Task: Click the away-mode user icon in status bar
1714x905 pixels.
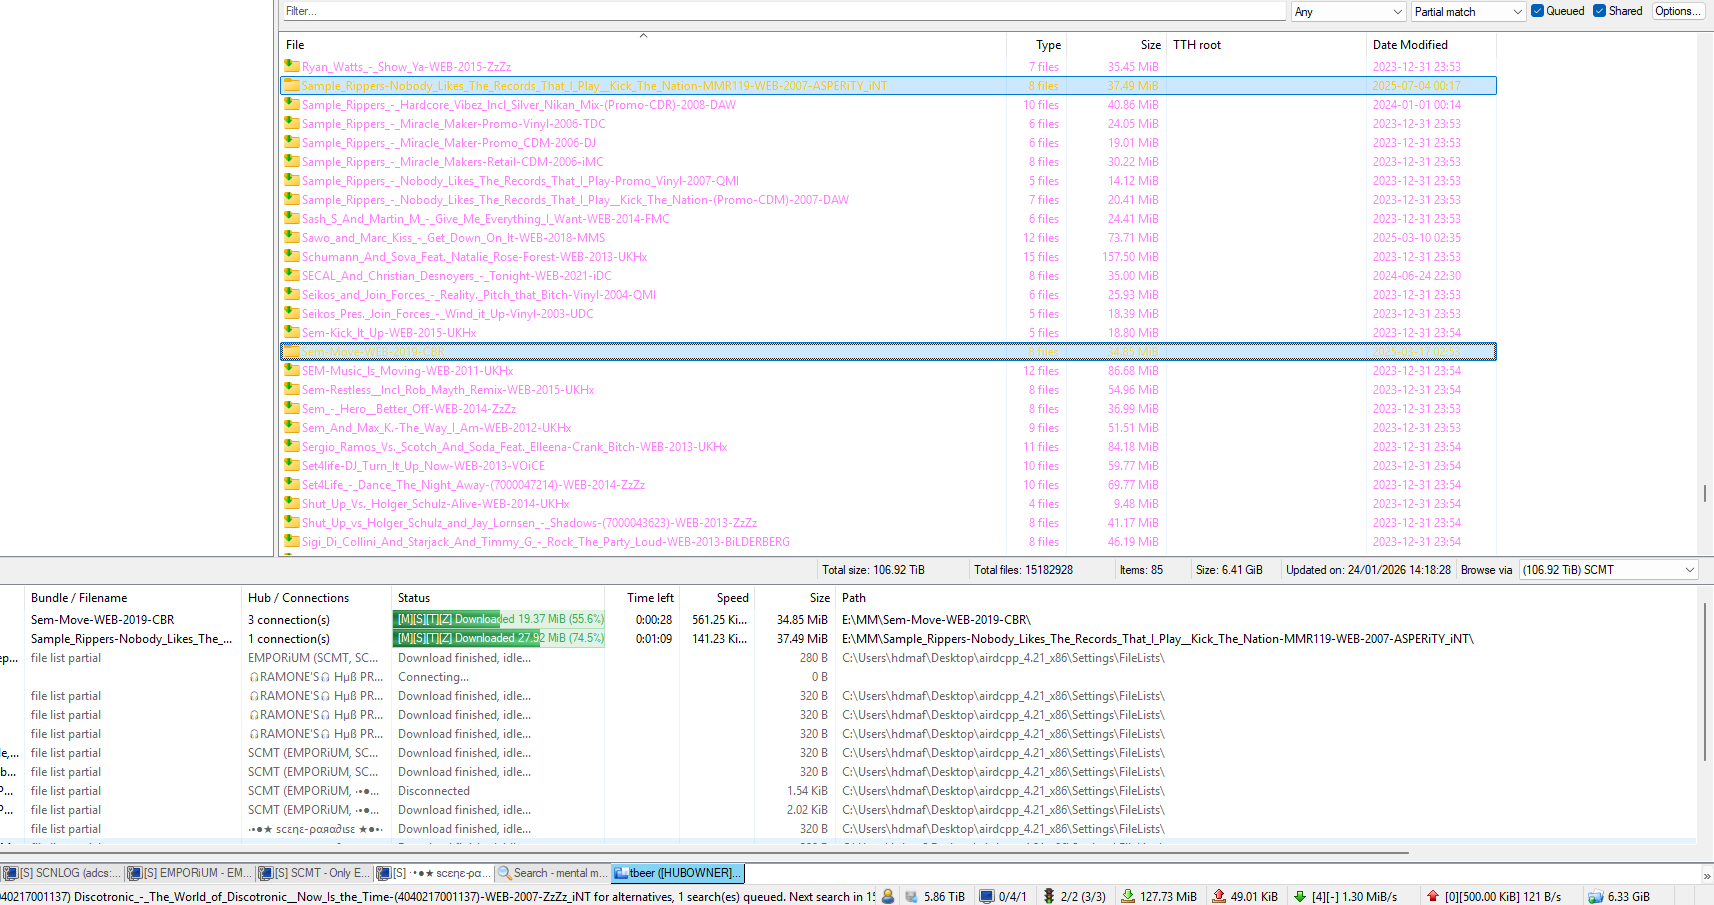Action: point(887,896)
